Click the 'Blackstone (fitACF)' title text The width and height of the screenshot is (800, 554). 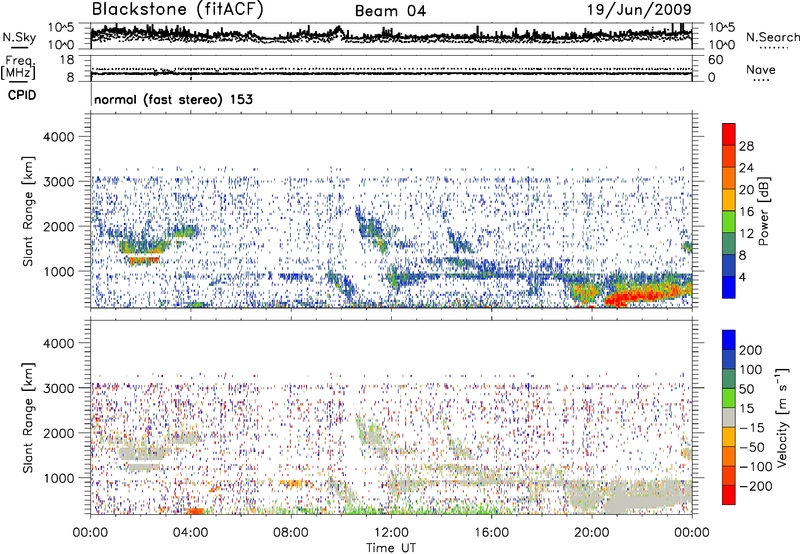pyautogui.click(x=178, y=10)
